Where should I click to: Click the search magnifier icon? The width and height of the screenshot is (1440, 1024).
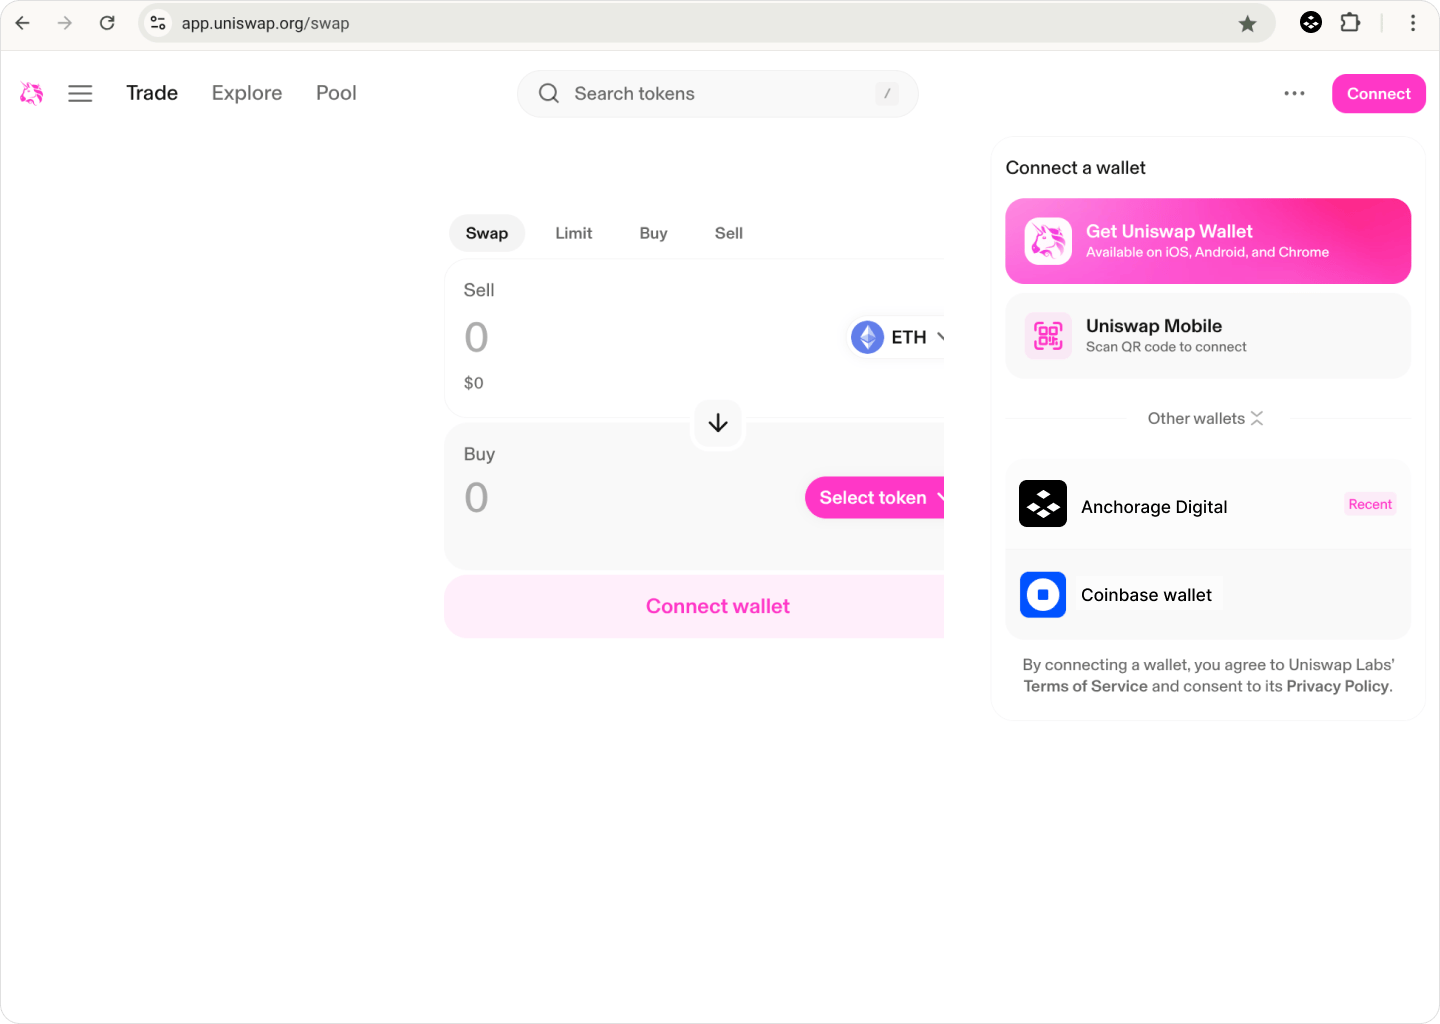coord(549,93)
